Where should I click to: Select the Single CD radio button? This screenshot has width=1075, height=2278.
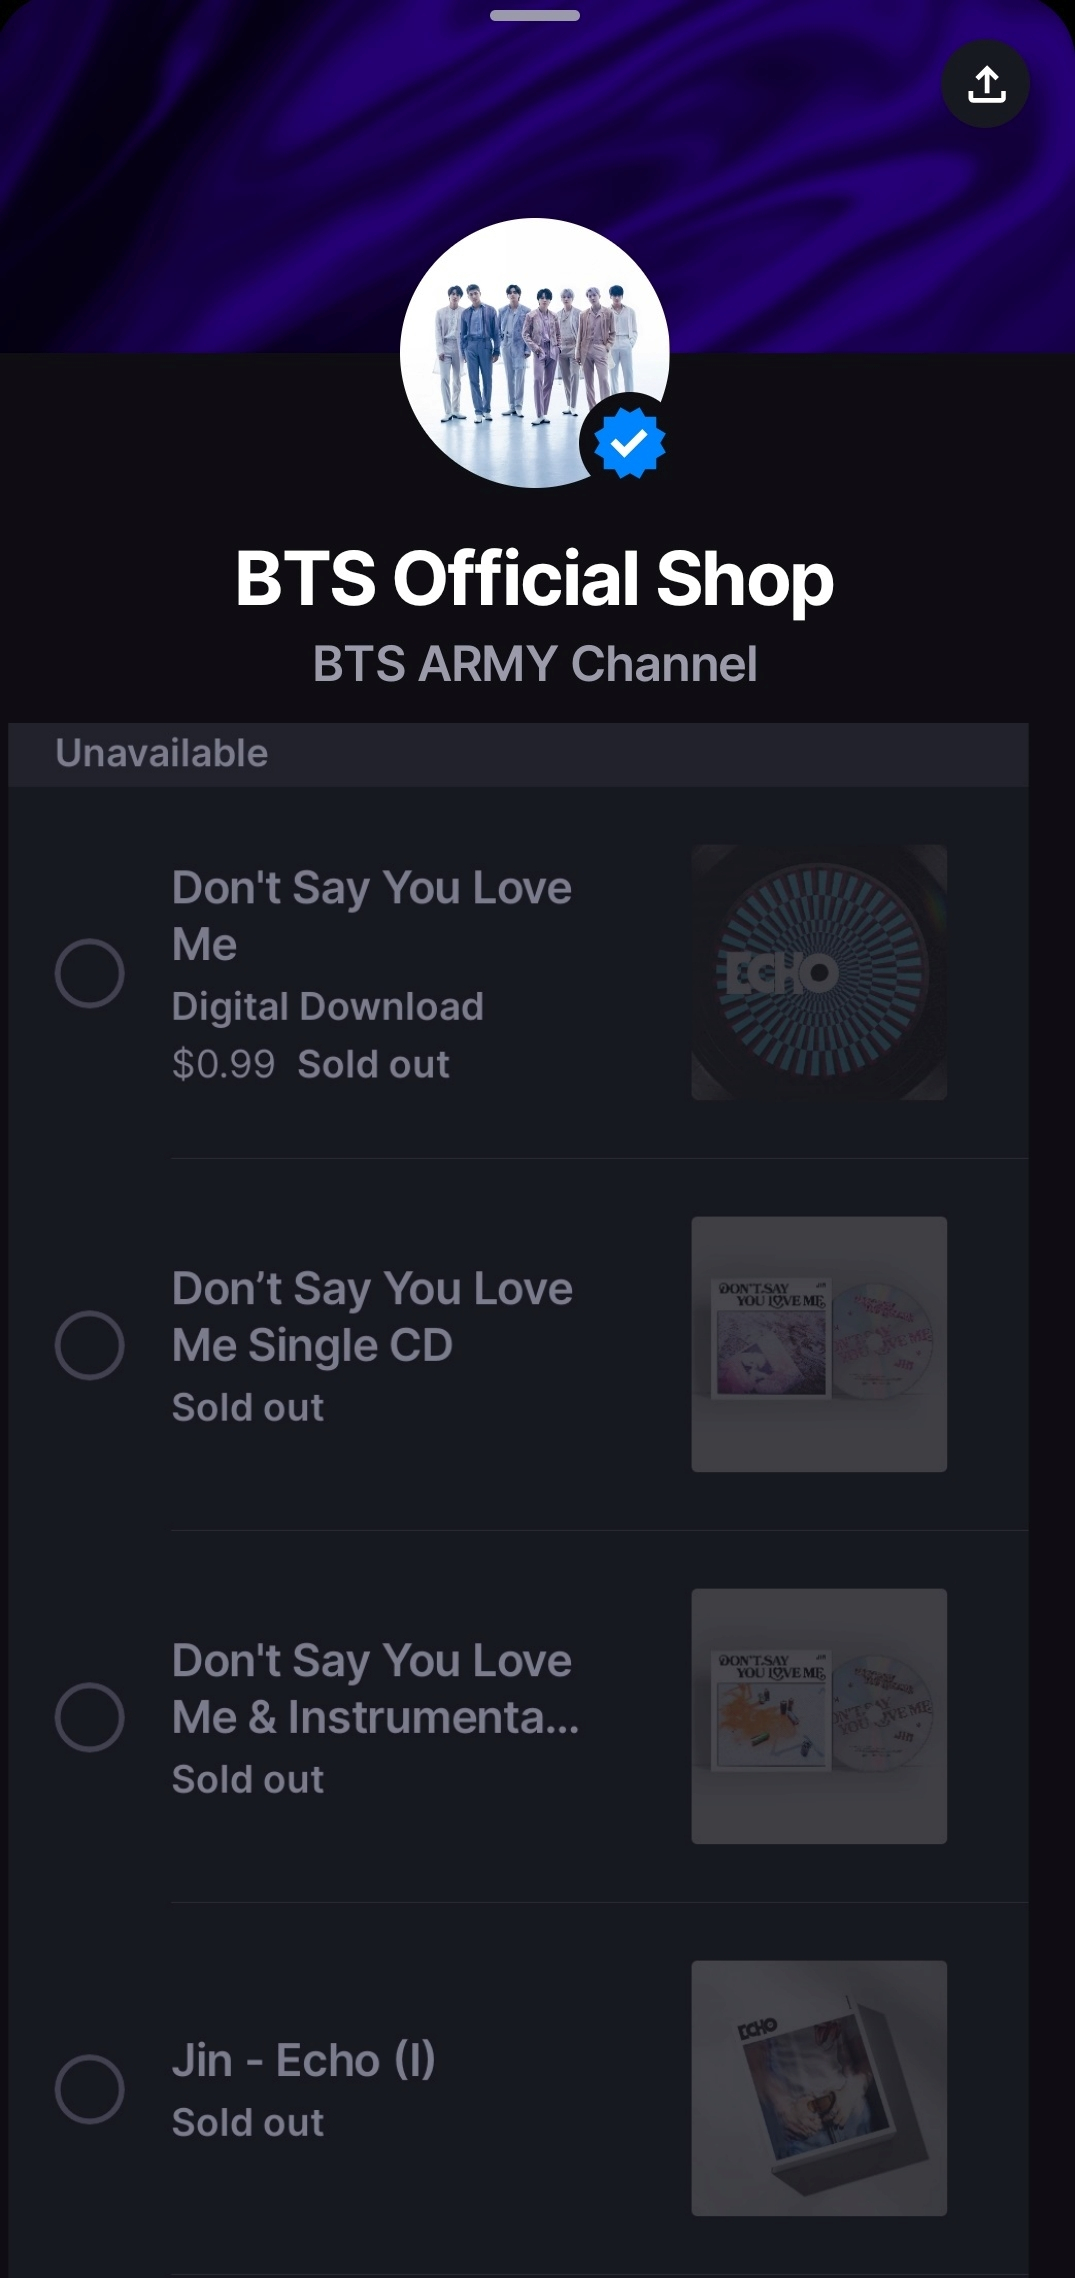pyautogui.click(x=90, y=1345)
